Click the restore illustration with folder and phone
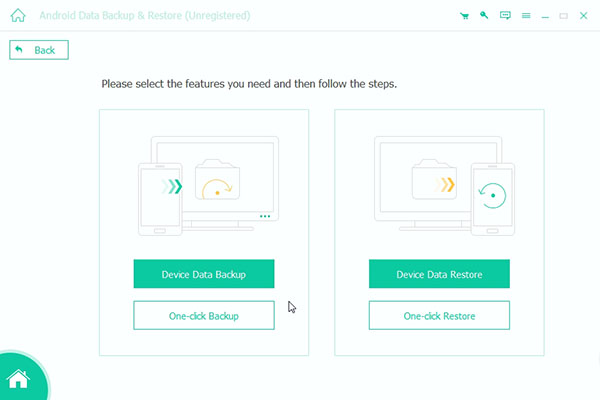Screen dimensions: 600x400 pos(445,186)
